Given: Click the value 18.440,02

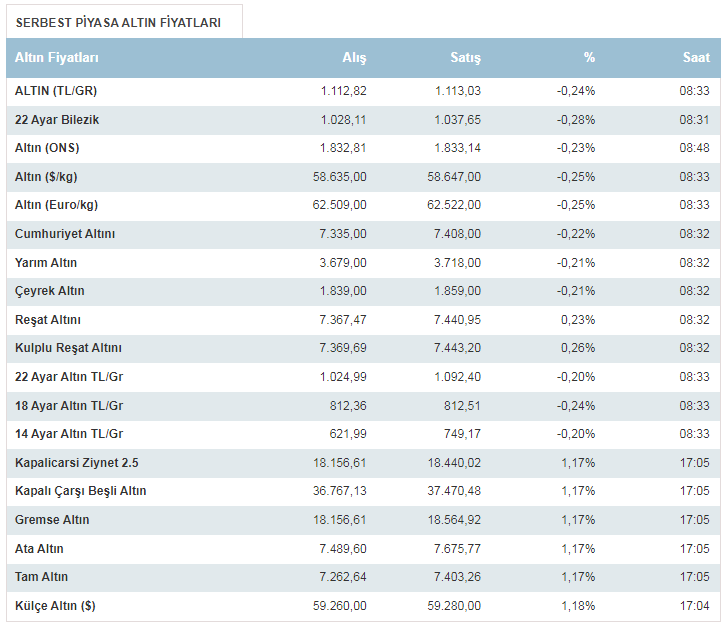Looking at the screenshot, I should click(x=454, y=463).
